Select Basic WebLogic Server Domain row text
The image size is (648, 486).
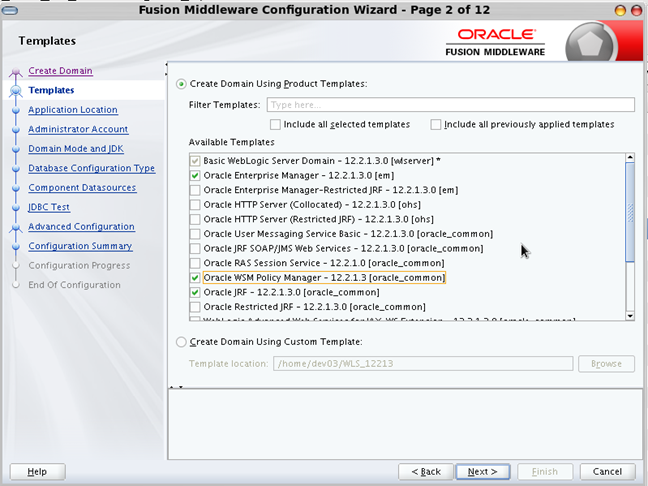point(322,161)
